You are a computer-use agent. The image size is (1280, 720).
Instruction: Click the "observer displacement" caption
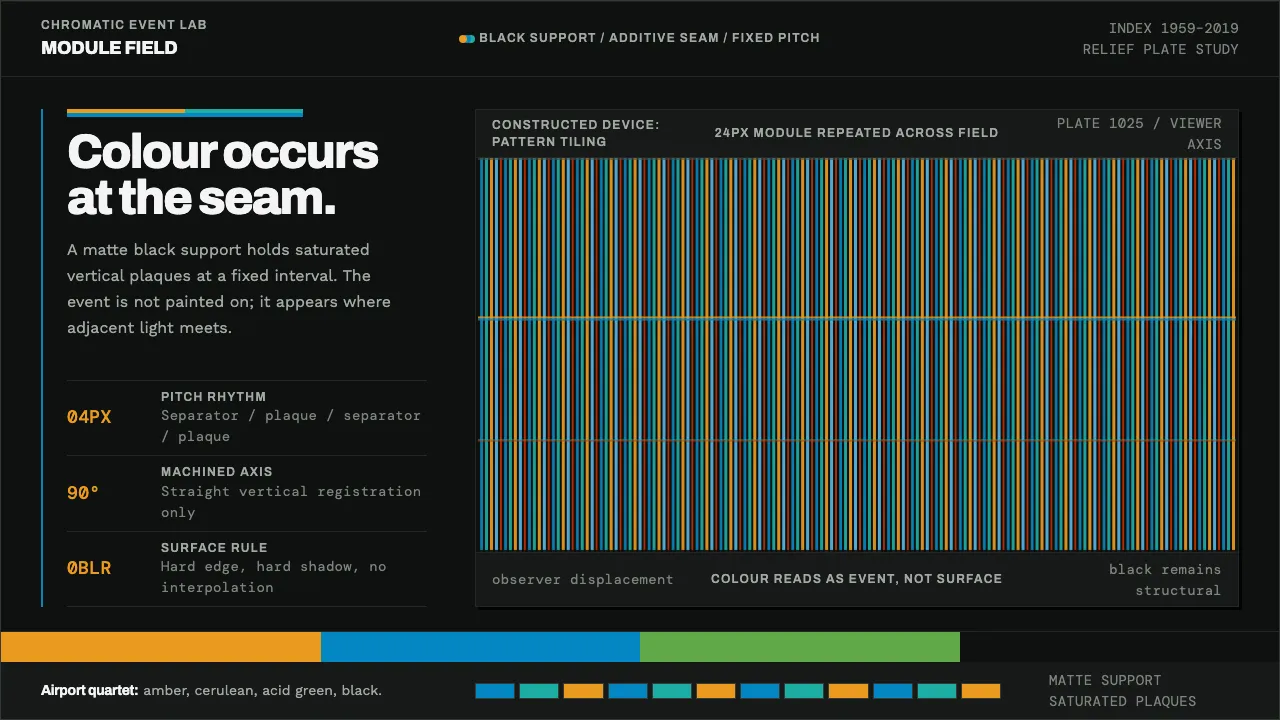click(583, 580)
